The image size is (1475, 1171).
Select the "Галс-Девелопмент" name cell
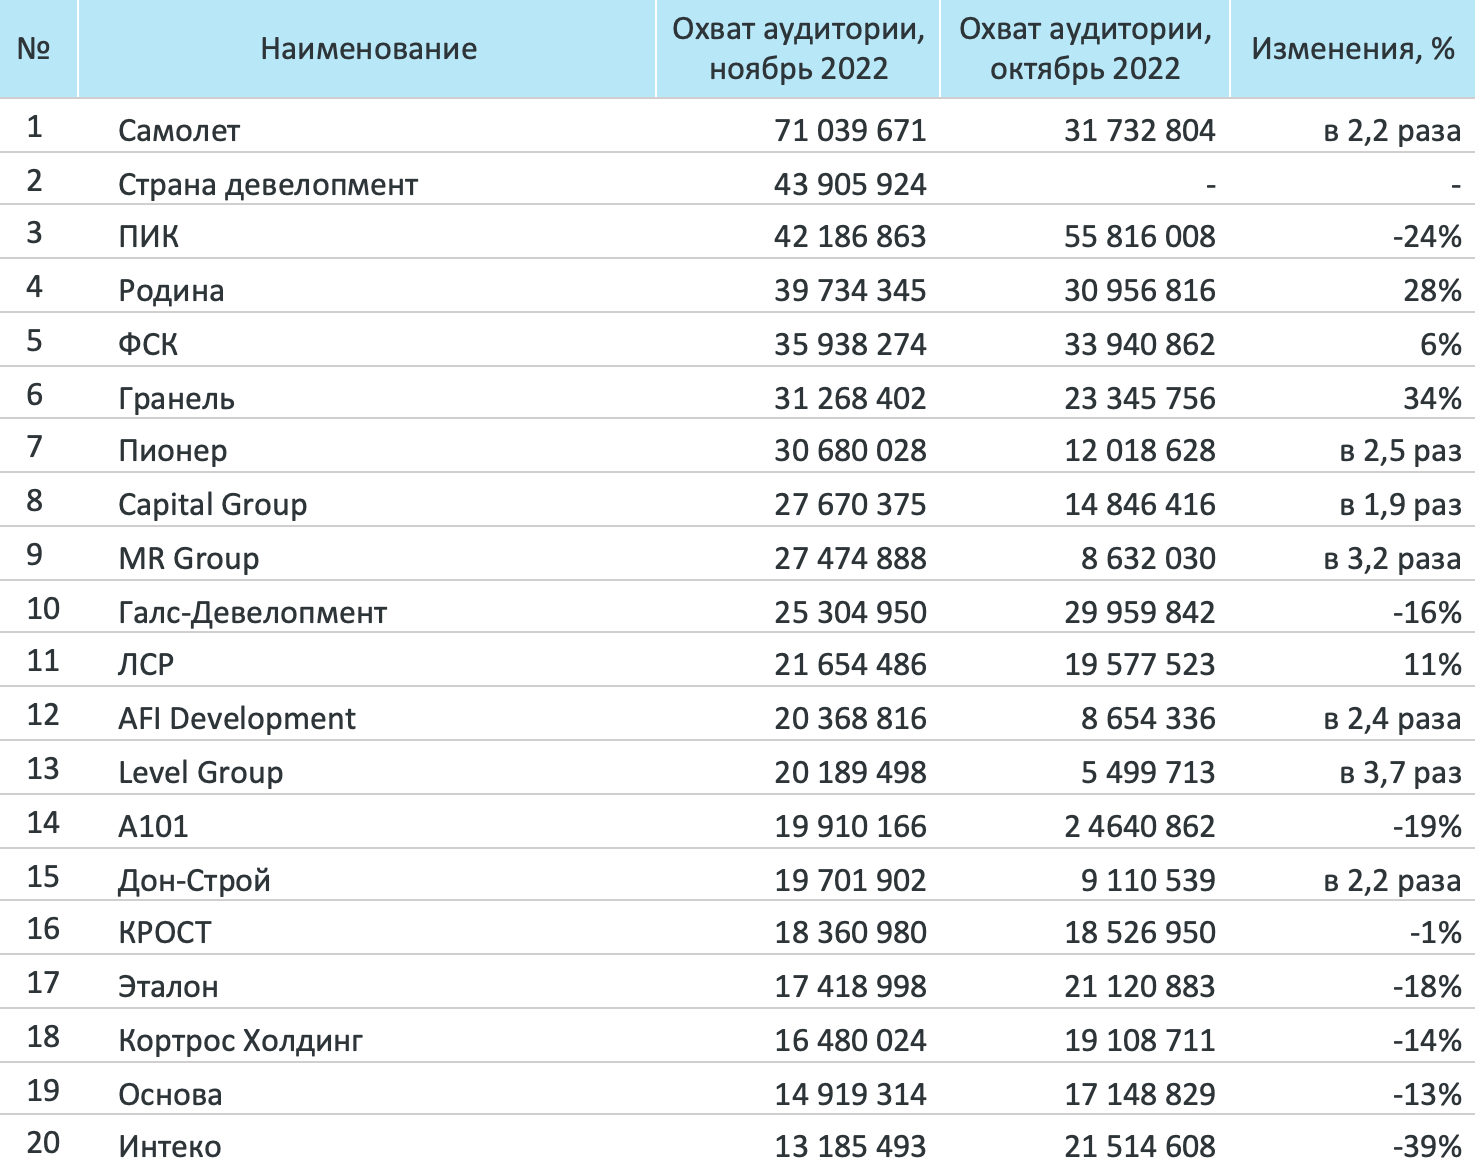tap(252, 613)
